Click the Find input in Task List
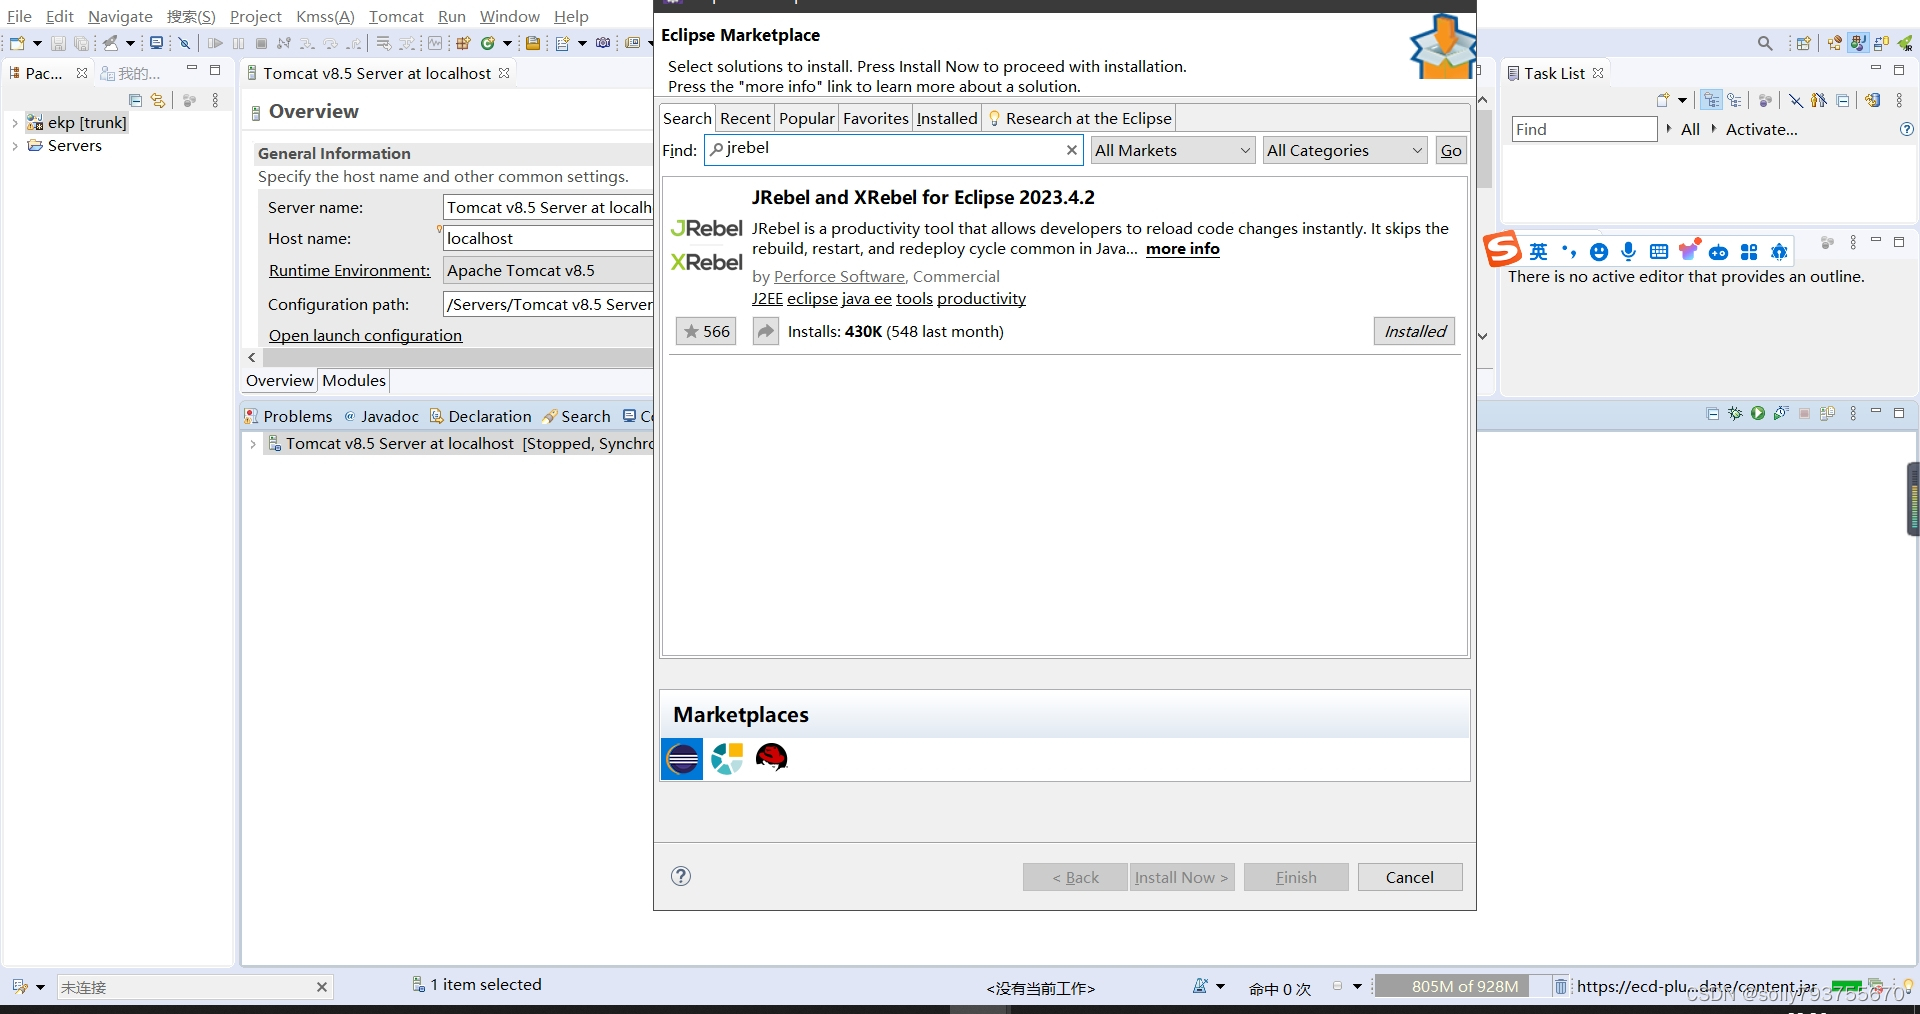The image size is (1920, 1014). pos(1583,129)
